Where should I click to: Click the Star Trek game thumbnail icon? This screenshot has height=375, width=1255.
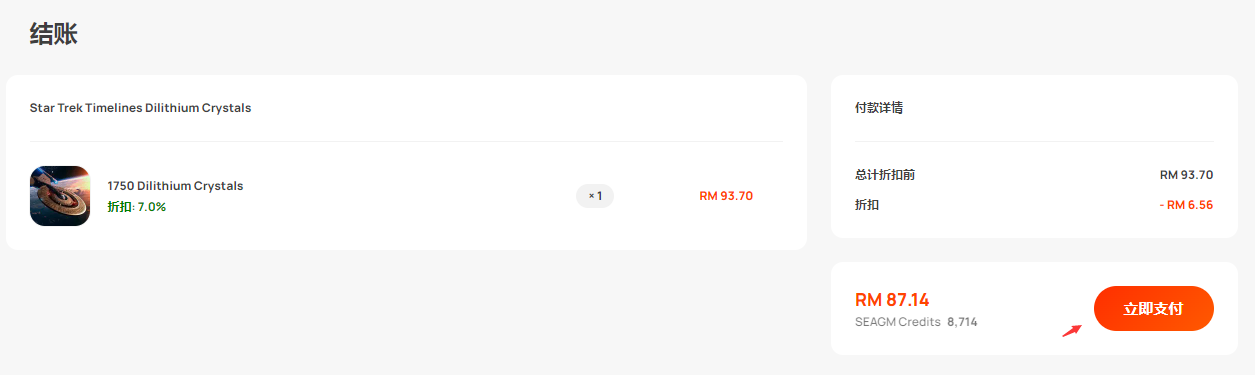click(x=60, y=196)
